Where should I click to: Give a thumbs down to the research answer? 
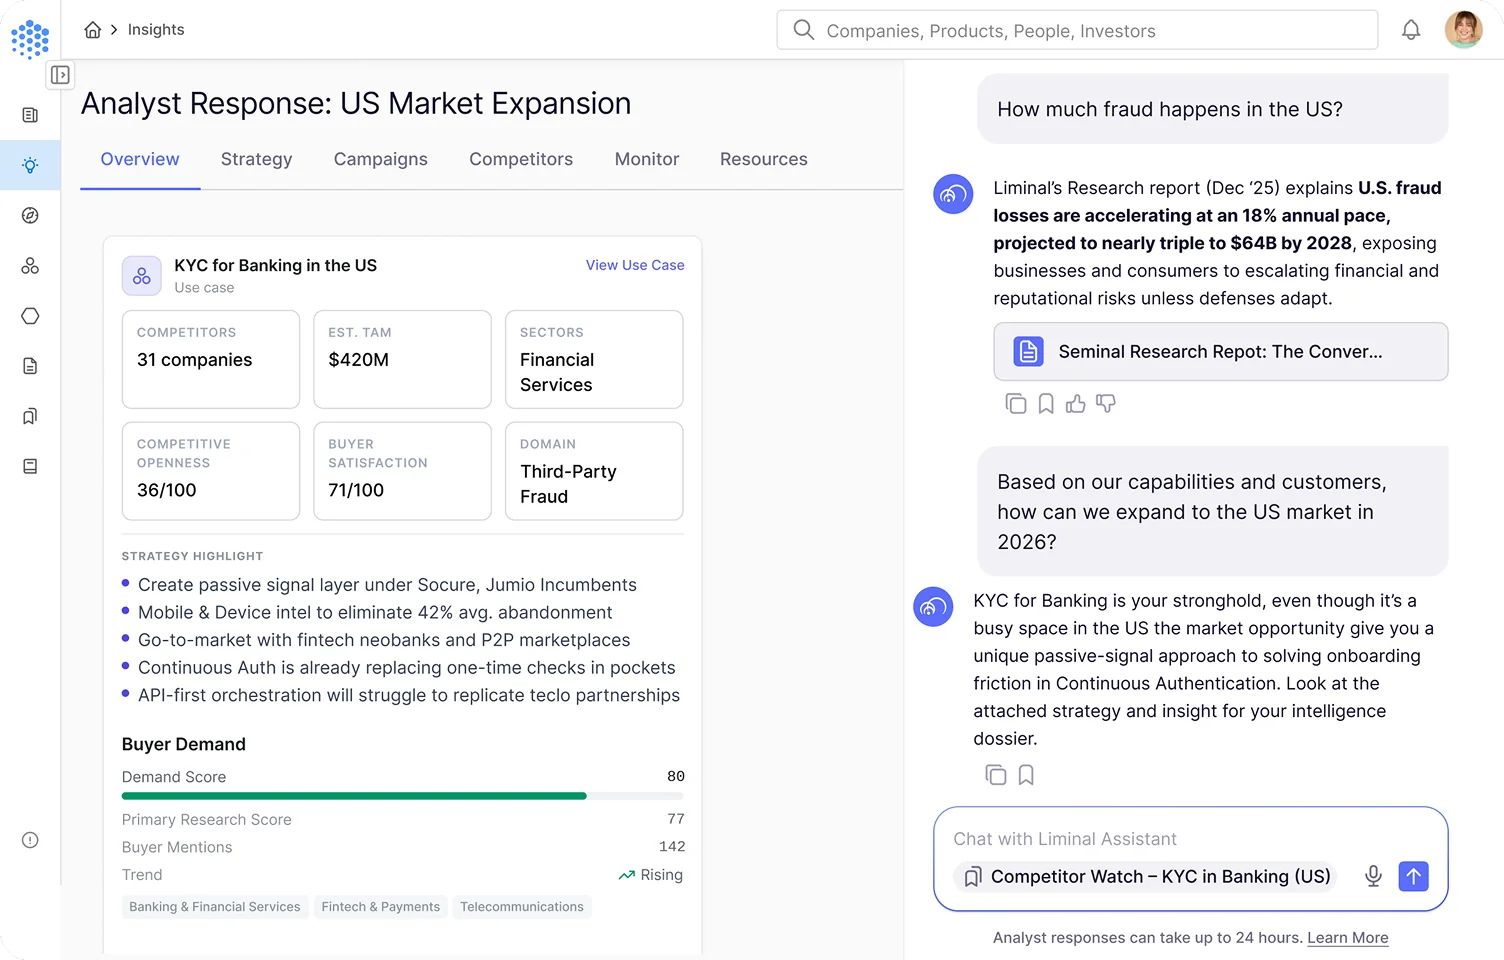(x=1106, y=403)
